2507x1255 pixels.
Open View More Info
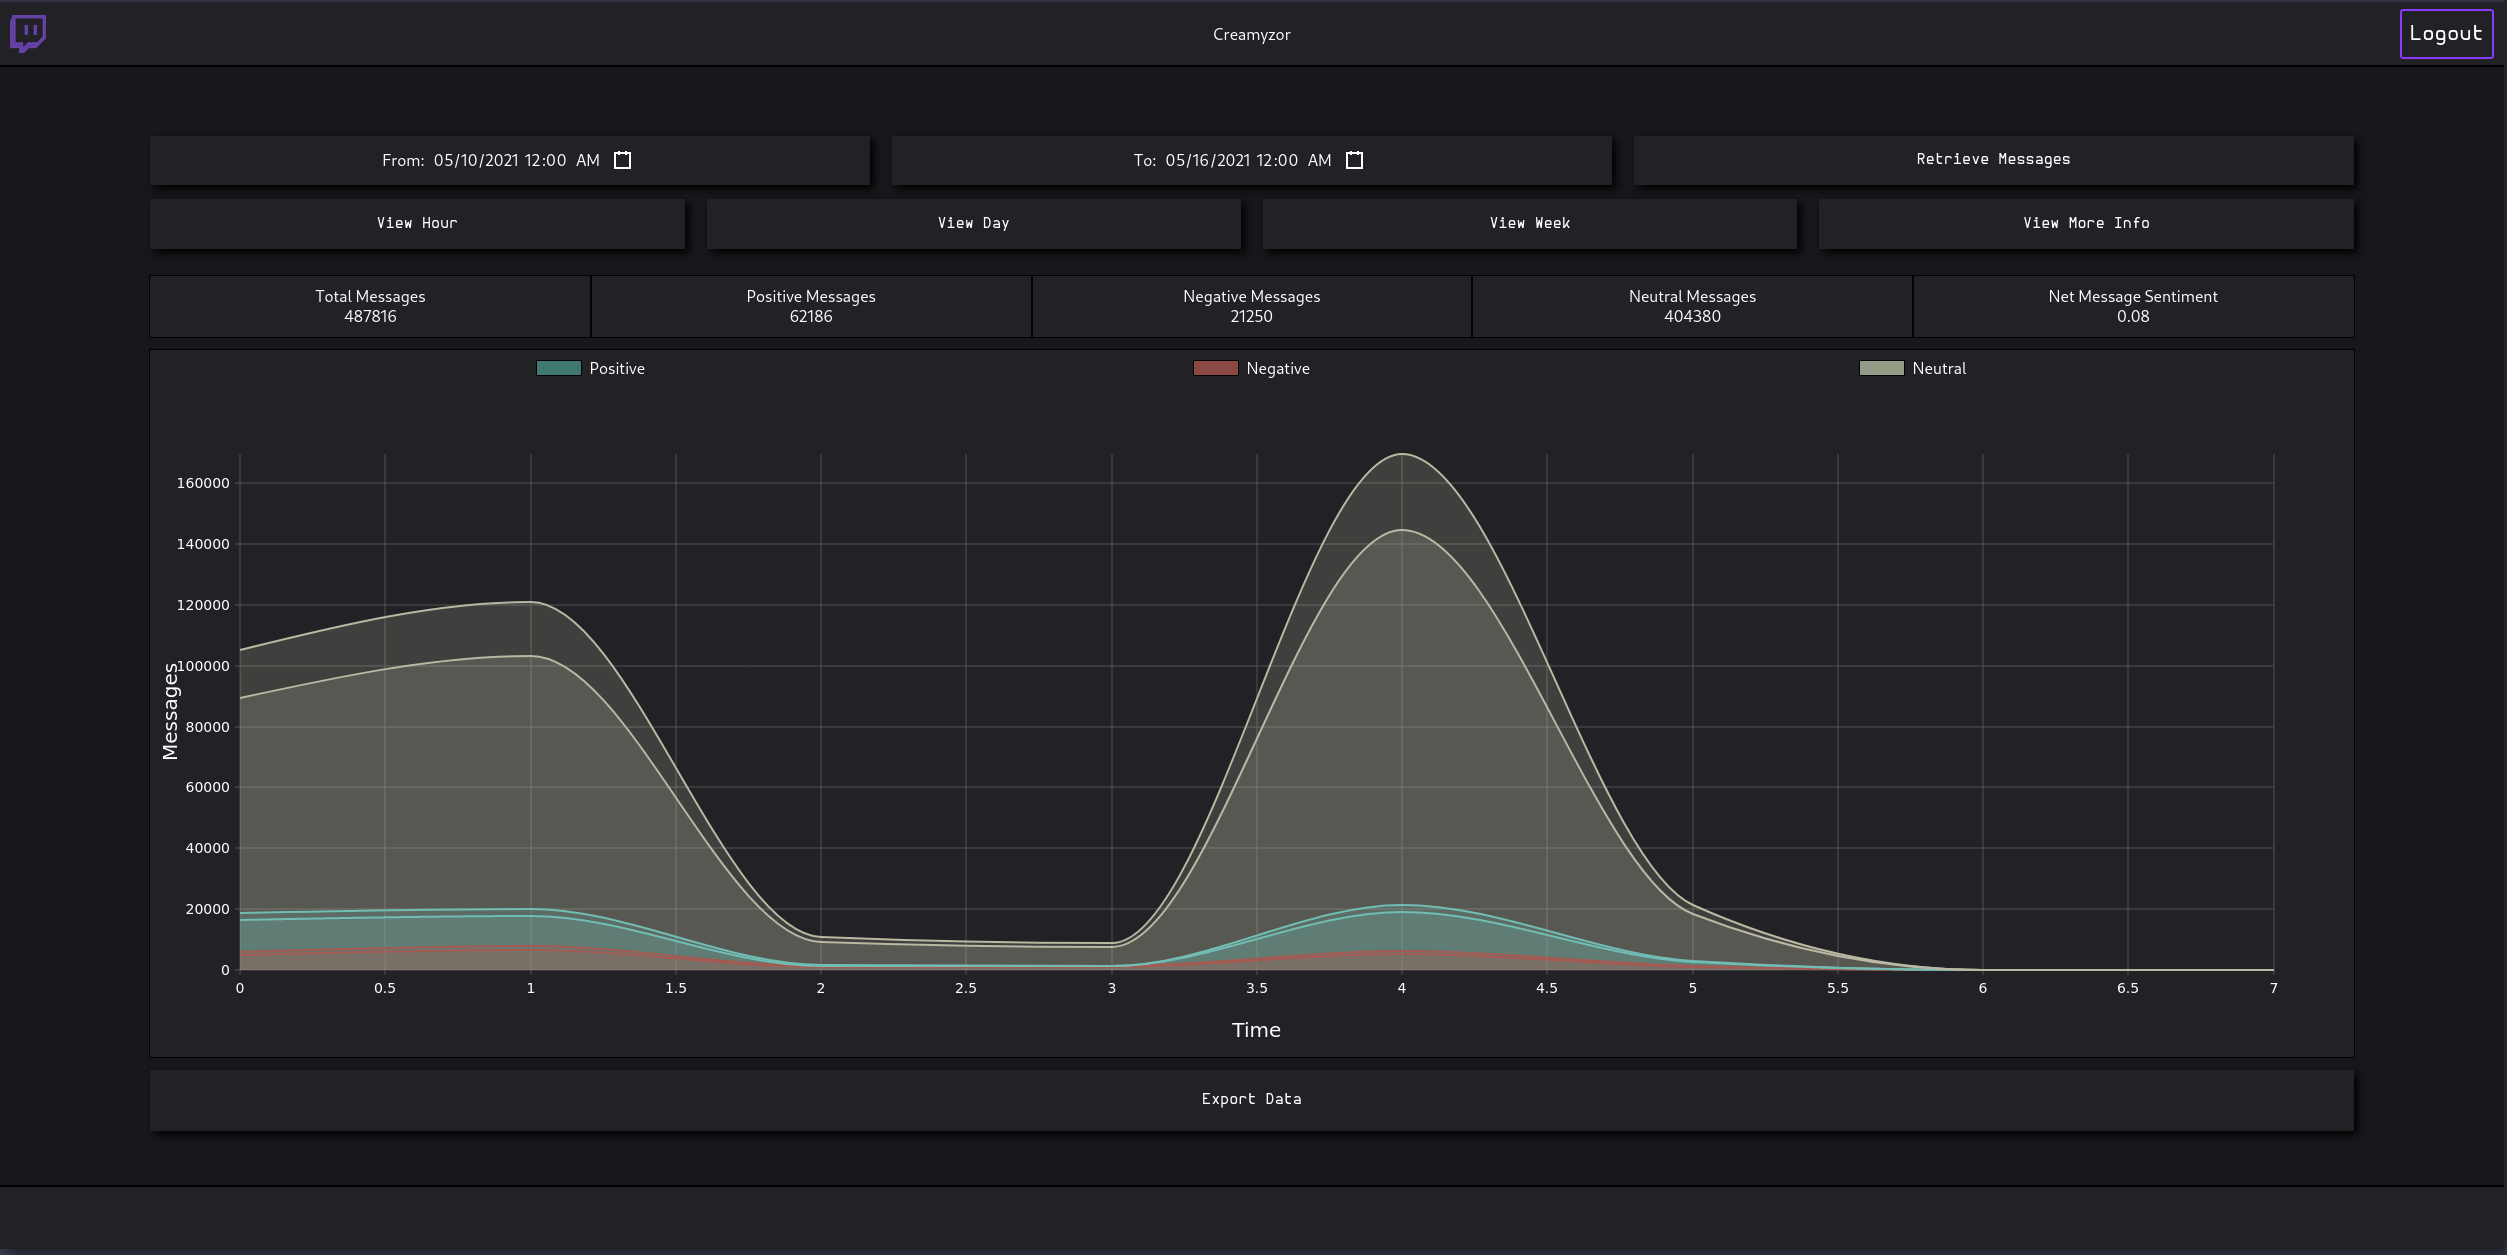click(x=2086, y=223)
